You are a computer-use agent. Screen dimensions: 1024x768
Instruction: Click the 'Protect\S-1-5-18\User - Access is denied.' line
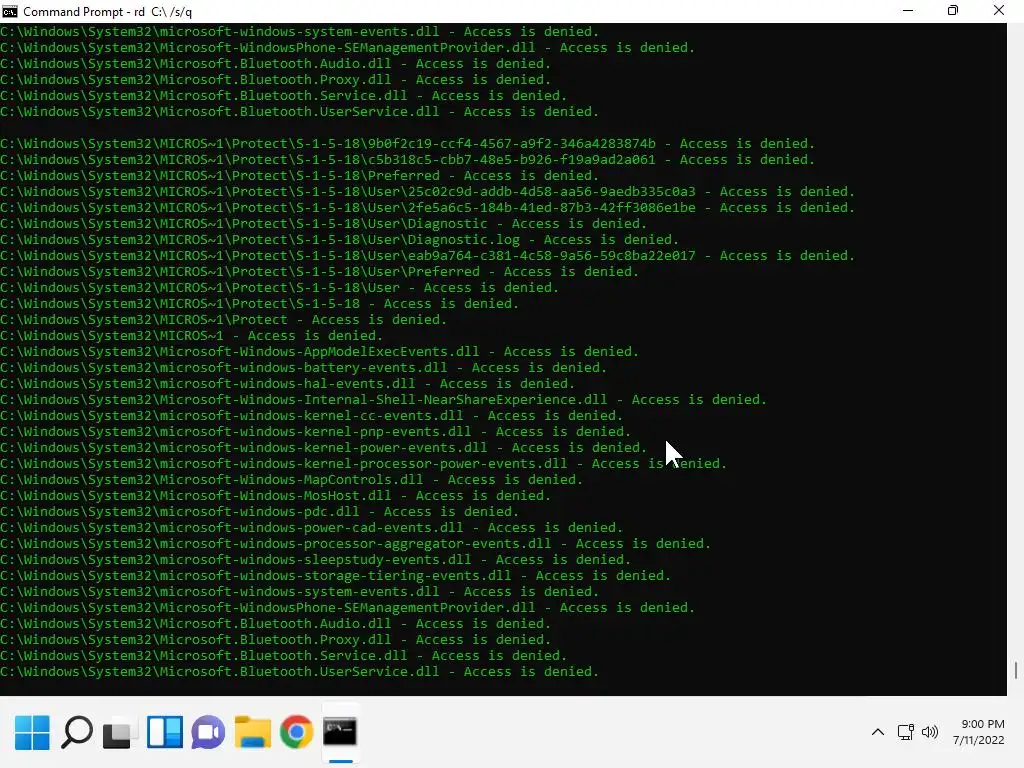pyautogui.click(x=280, y=287)
